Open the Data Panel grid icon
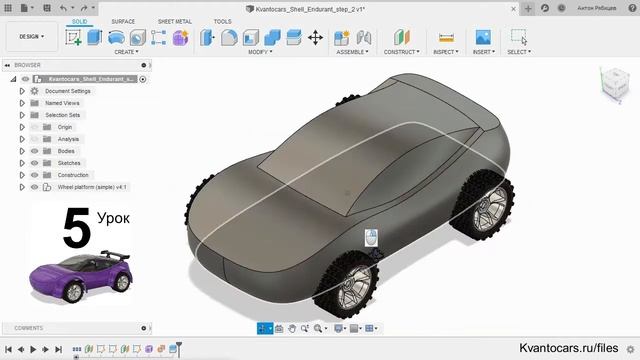This screenshot has height=360, width=640. pyautogui.click(x=8, y=8)
